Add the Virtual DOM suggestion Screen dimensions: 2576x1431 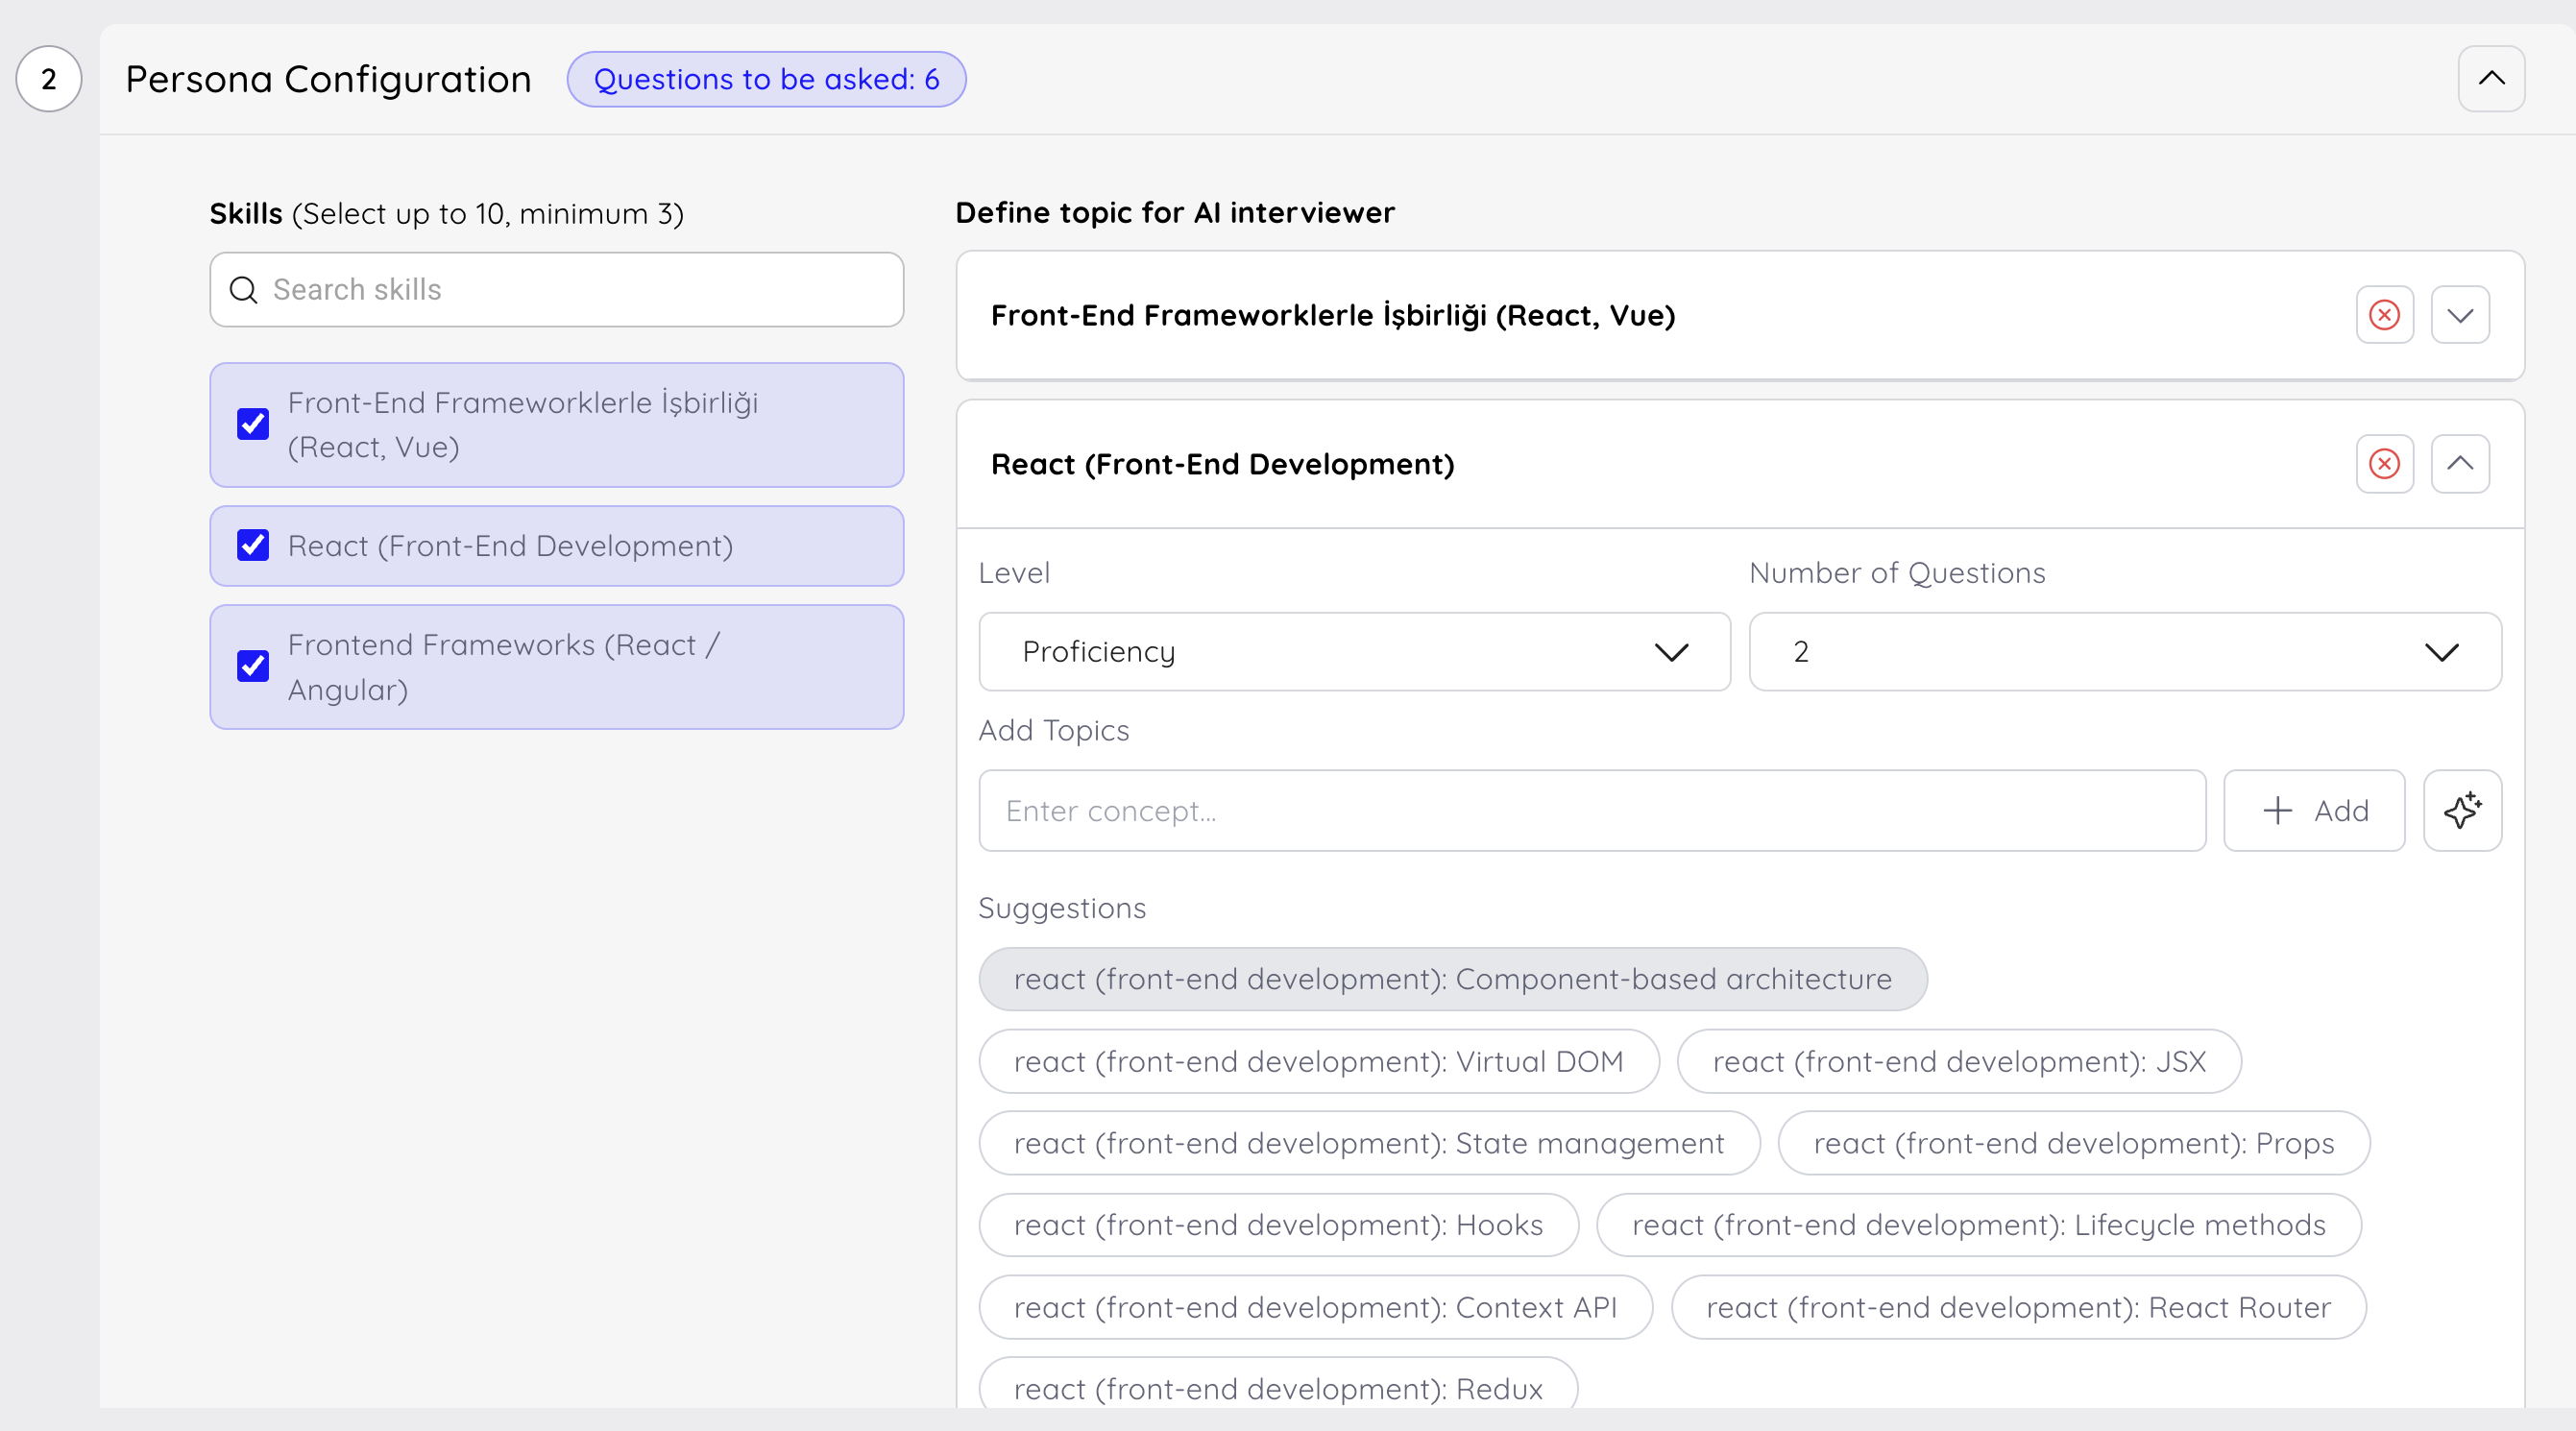pyautogui.click(x=1319, y=1061)
